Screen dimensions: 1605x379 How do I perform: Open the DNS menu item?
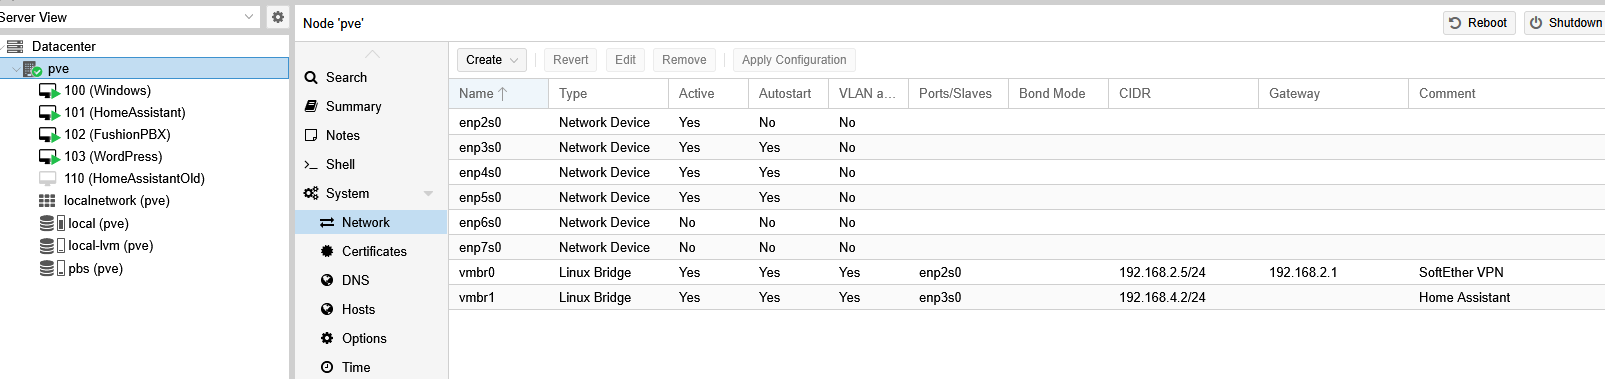[x=371, y=280]
